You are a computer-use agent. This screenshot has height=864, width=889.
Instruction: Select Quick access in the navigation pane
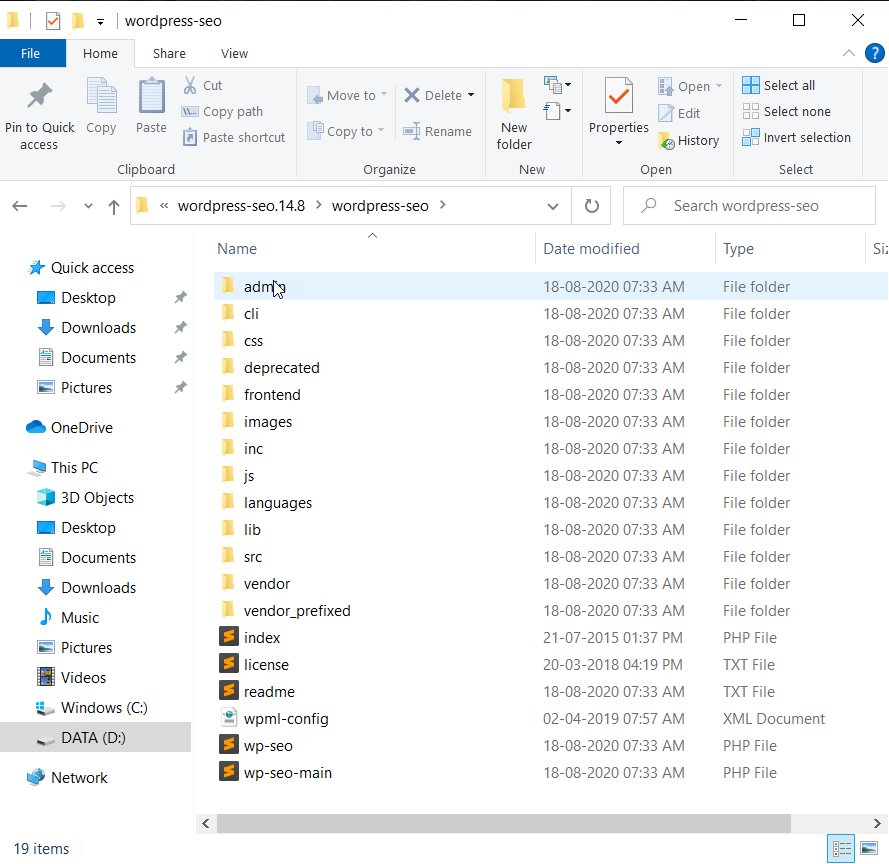click(x=81, y=268)
